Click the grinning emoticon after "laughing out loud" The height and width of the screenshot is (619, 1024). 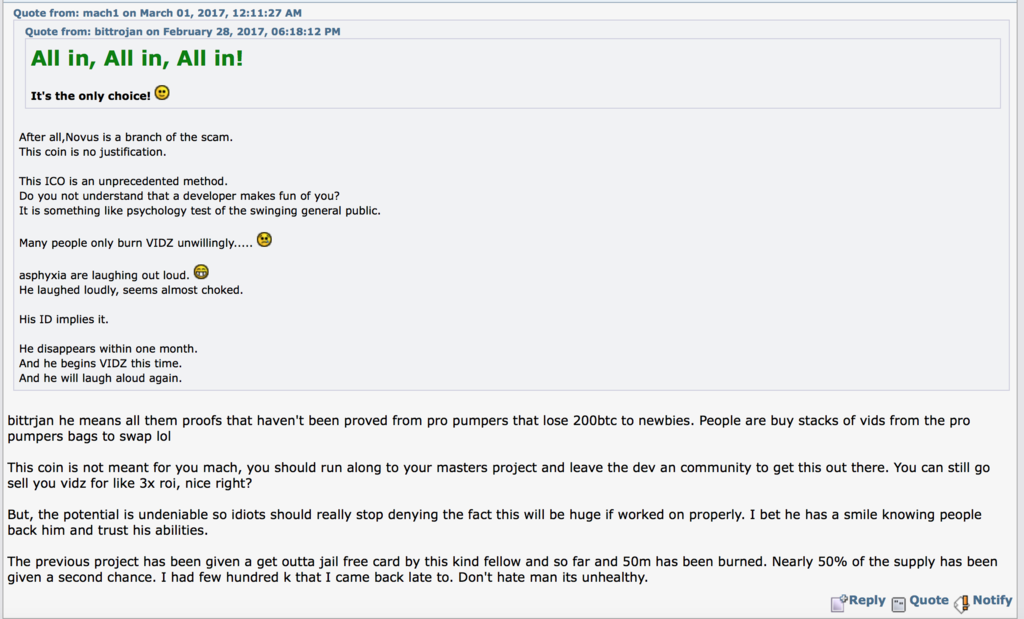tap(201, 272)
